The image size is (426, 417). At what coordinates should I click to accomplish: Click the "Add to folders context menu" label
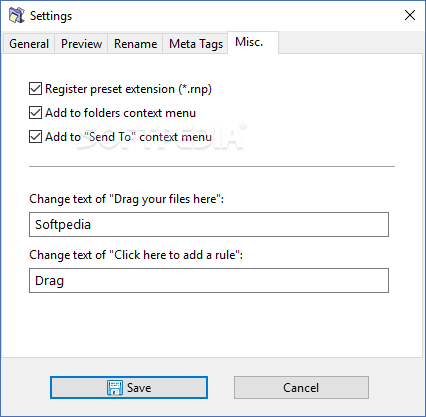tap(120, 113)
